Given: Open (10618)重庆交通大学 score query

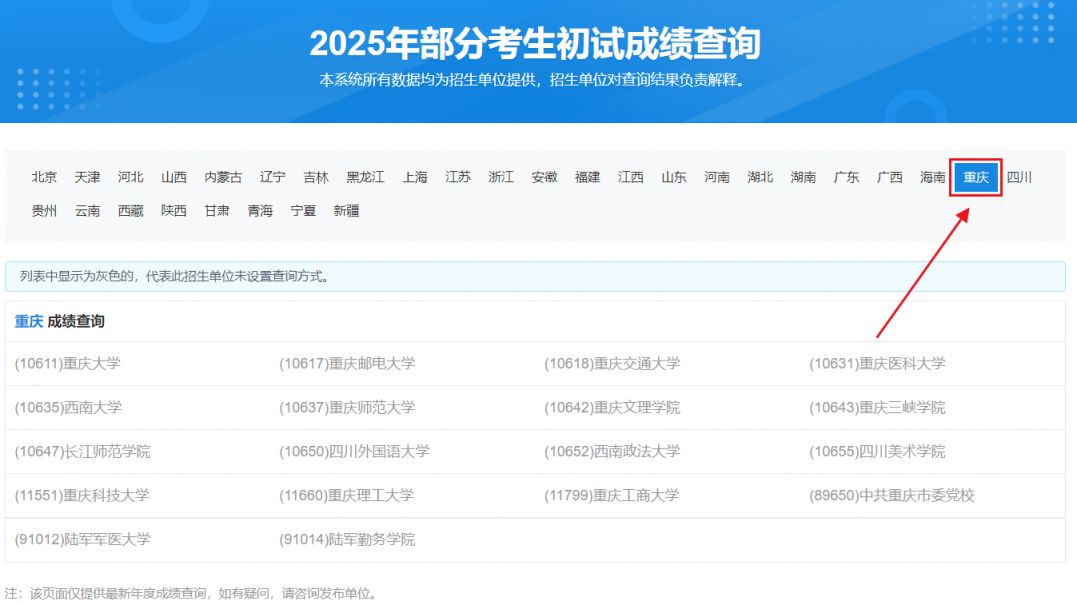Looking at the screenshot, I should (x=612, y=363).
